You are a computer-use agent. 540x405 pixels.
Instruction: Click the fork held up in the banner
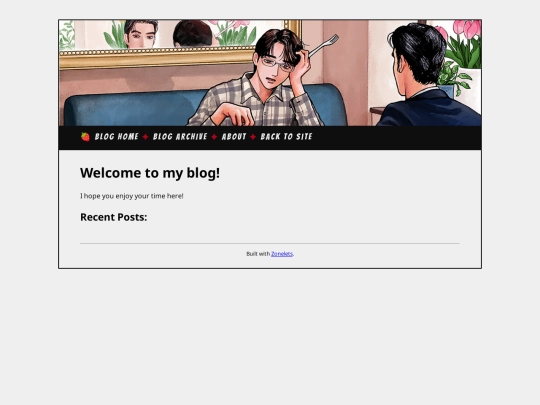(323, 45)
